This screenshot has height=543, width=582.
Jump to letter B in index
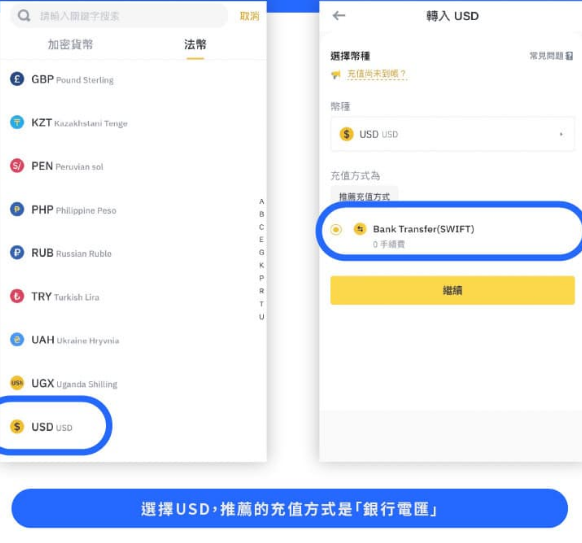[262, 214]
